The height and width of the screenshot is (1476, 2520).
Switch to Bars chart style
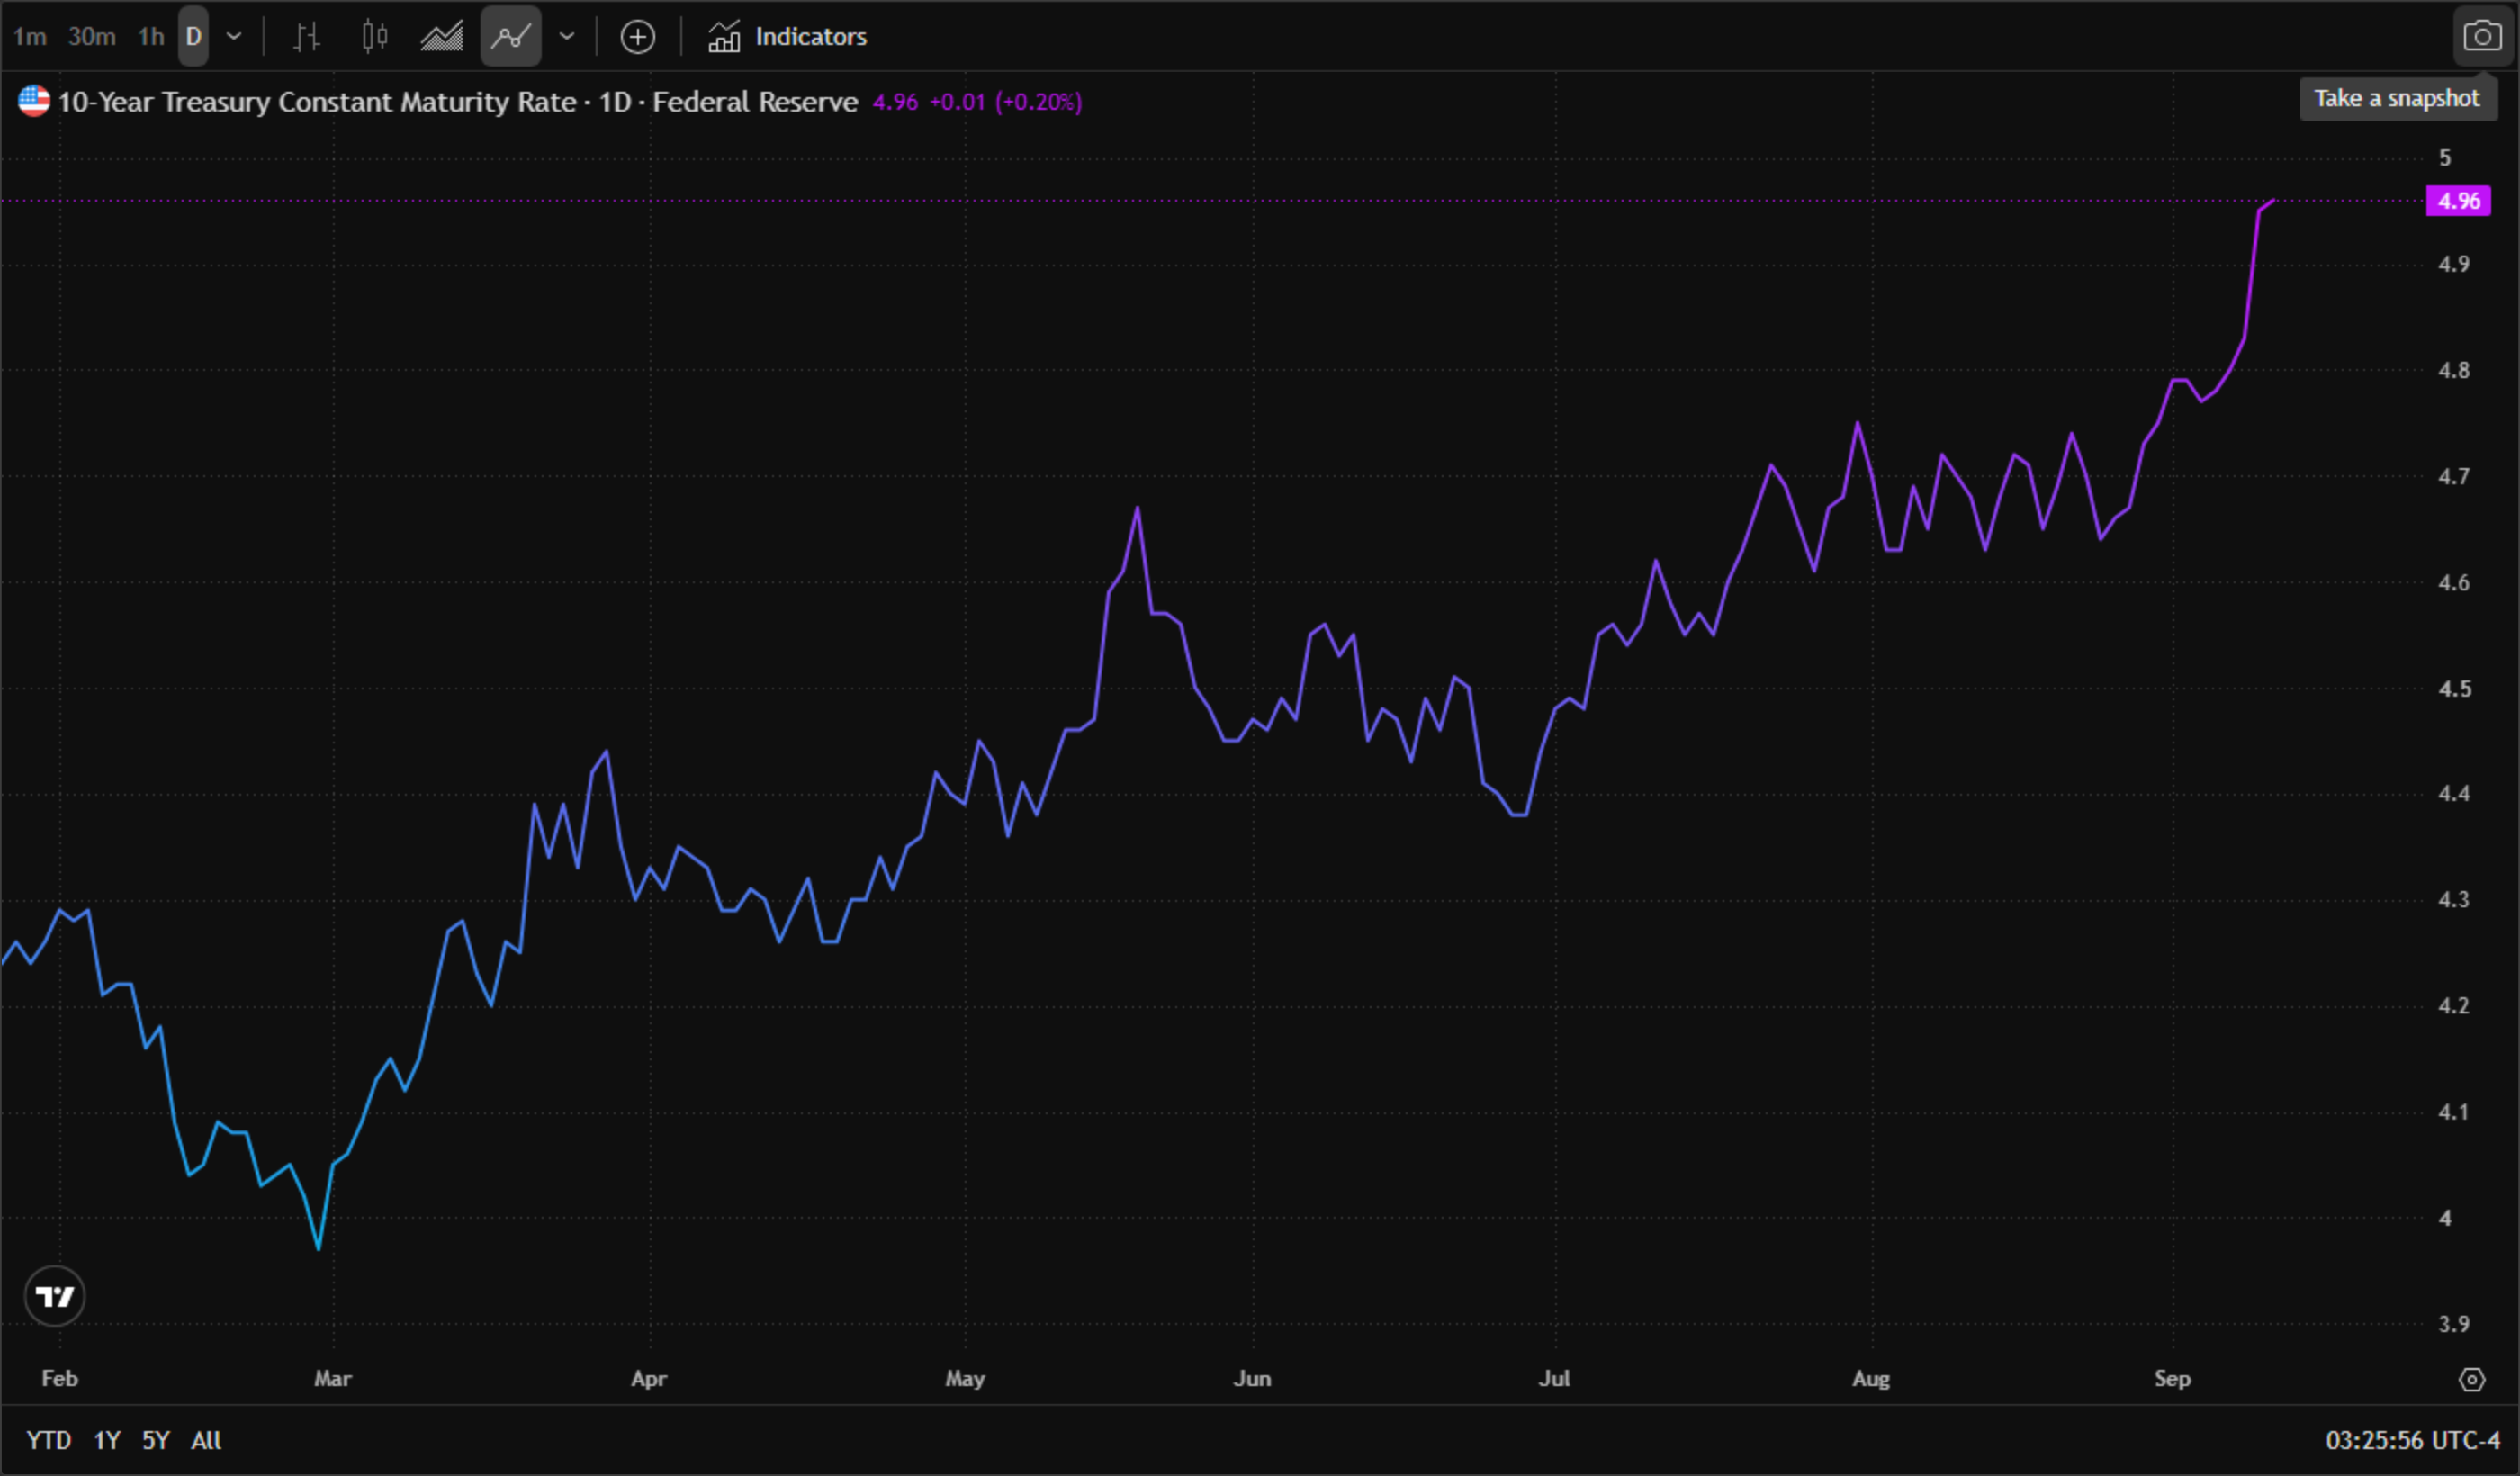[x=307, y=37]
